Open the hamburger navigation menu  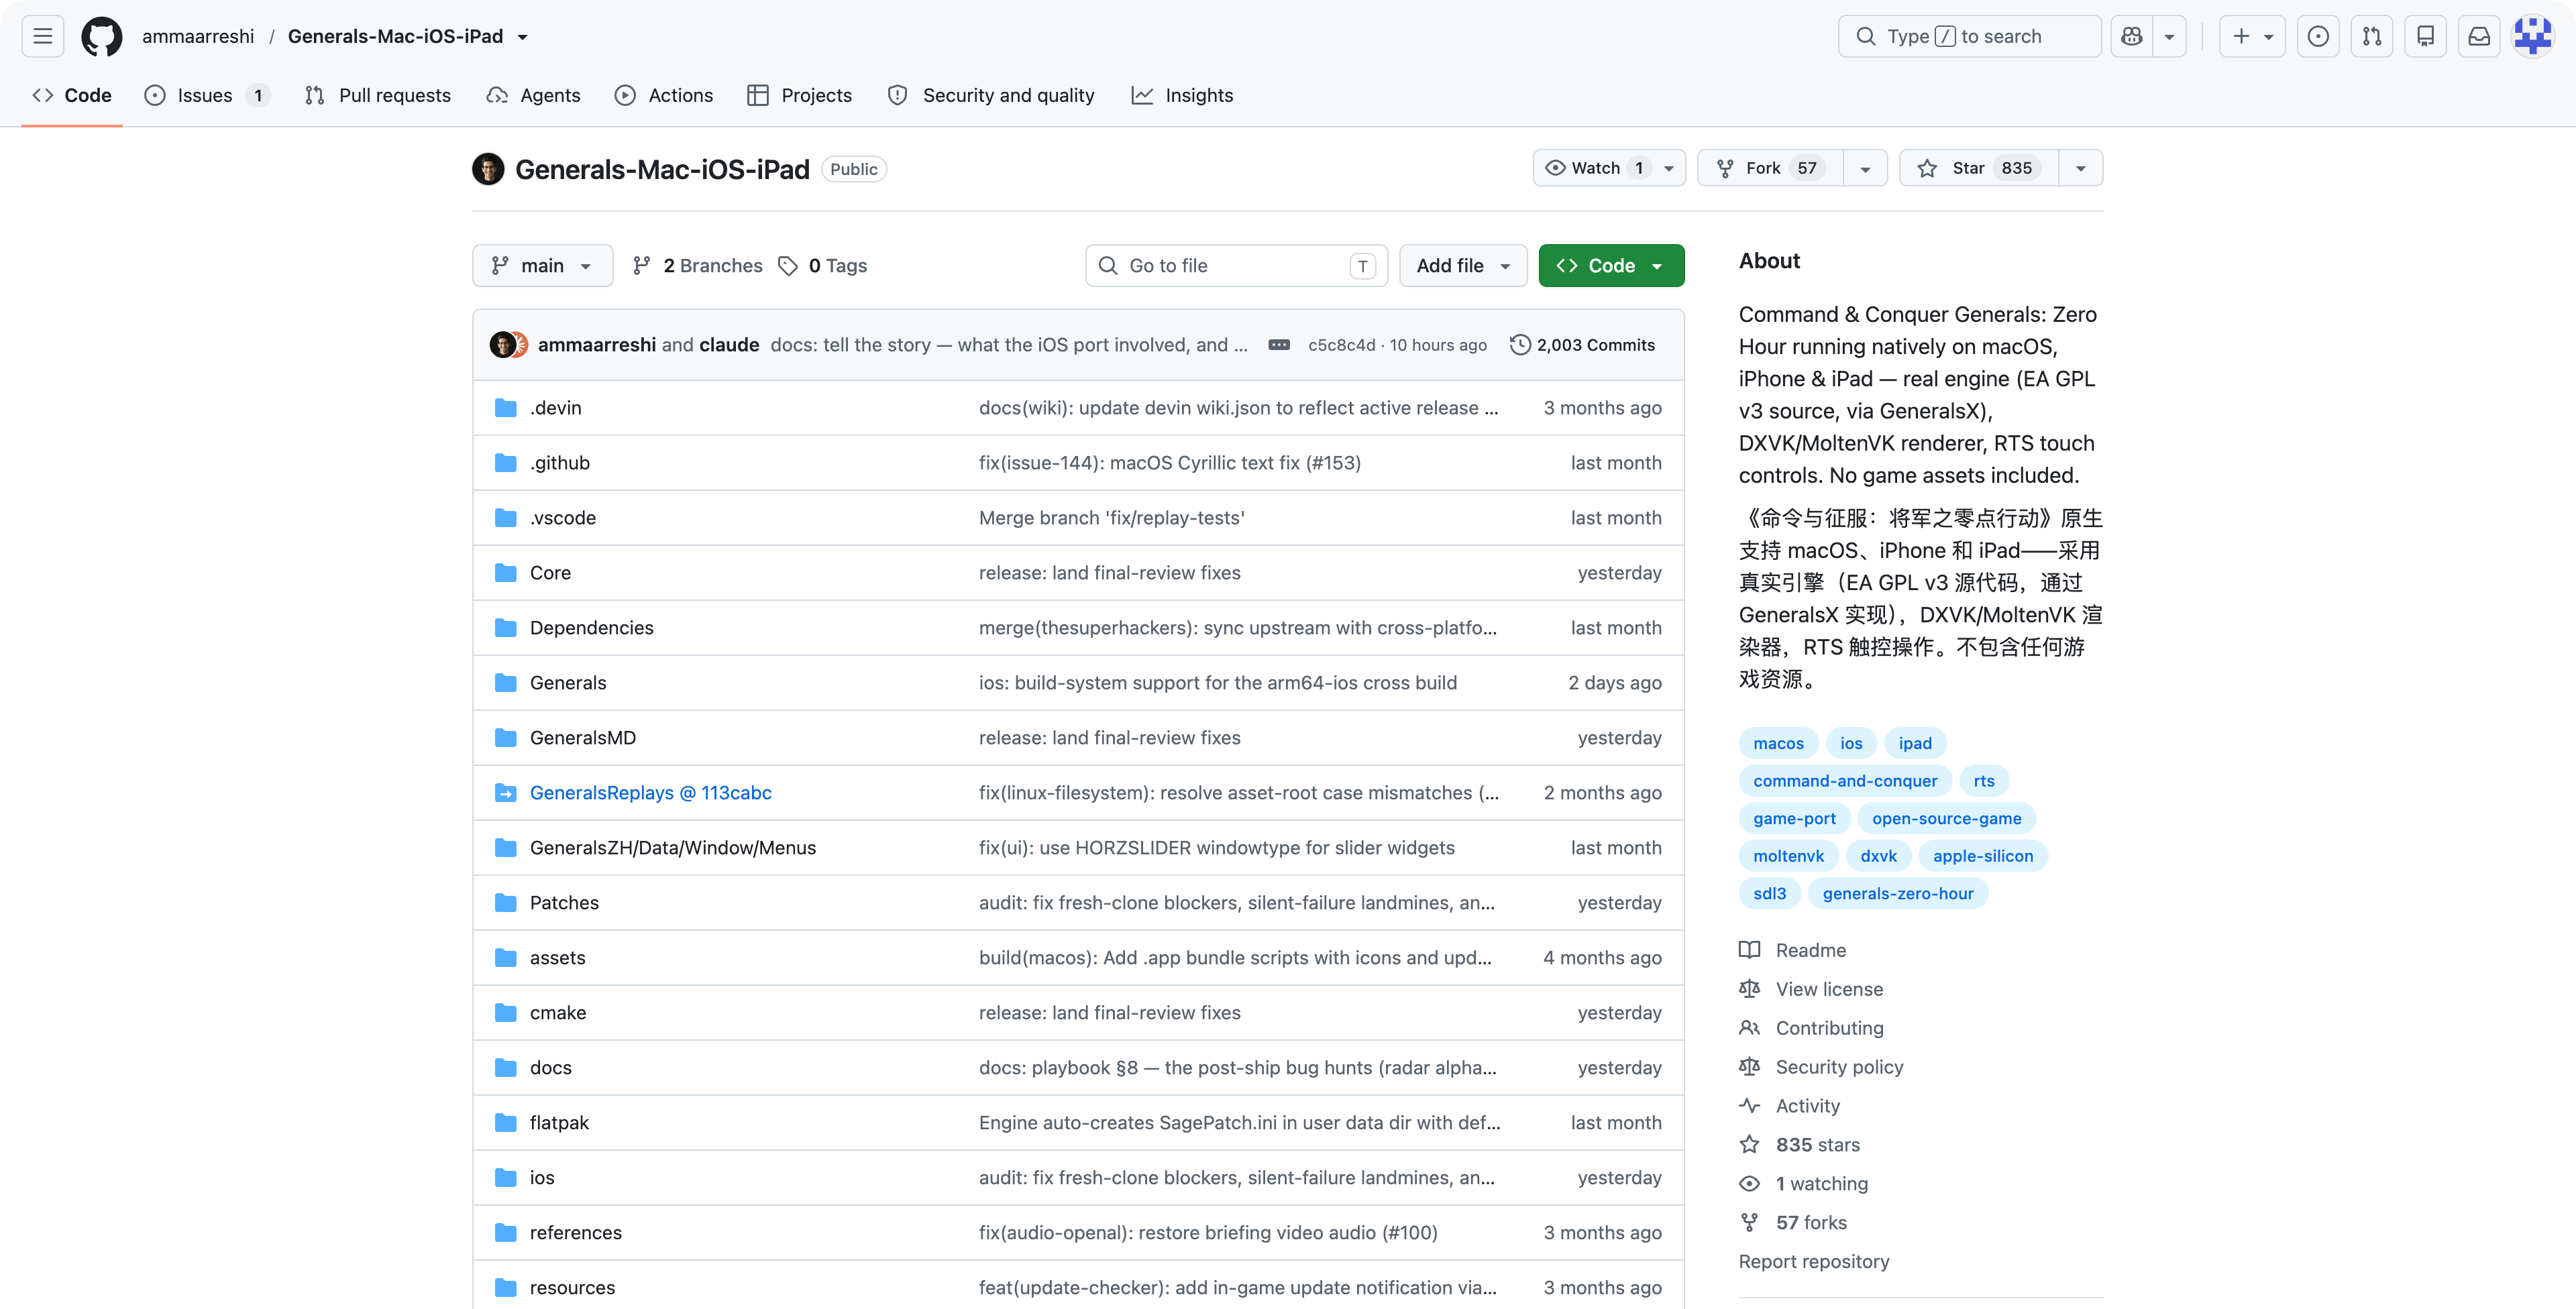click(43, 36)
